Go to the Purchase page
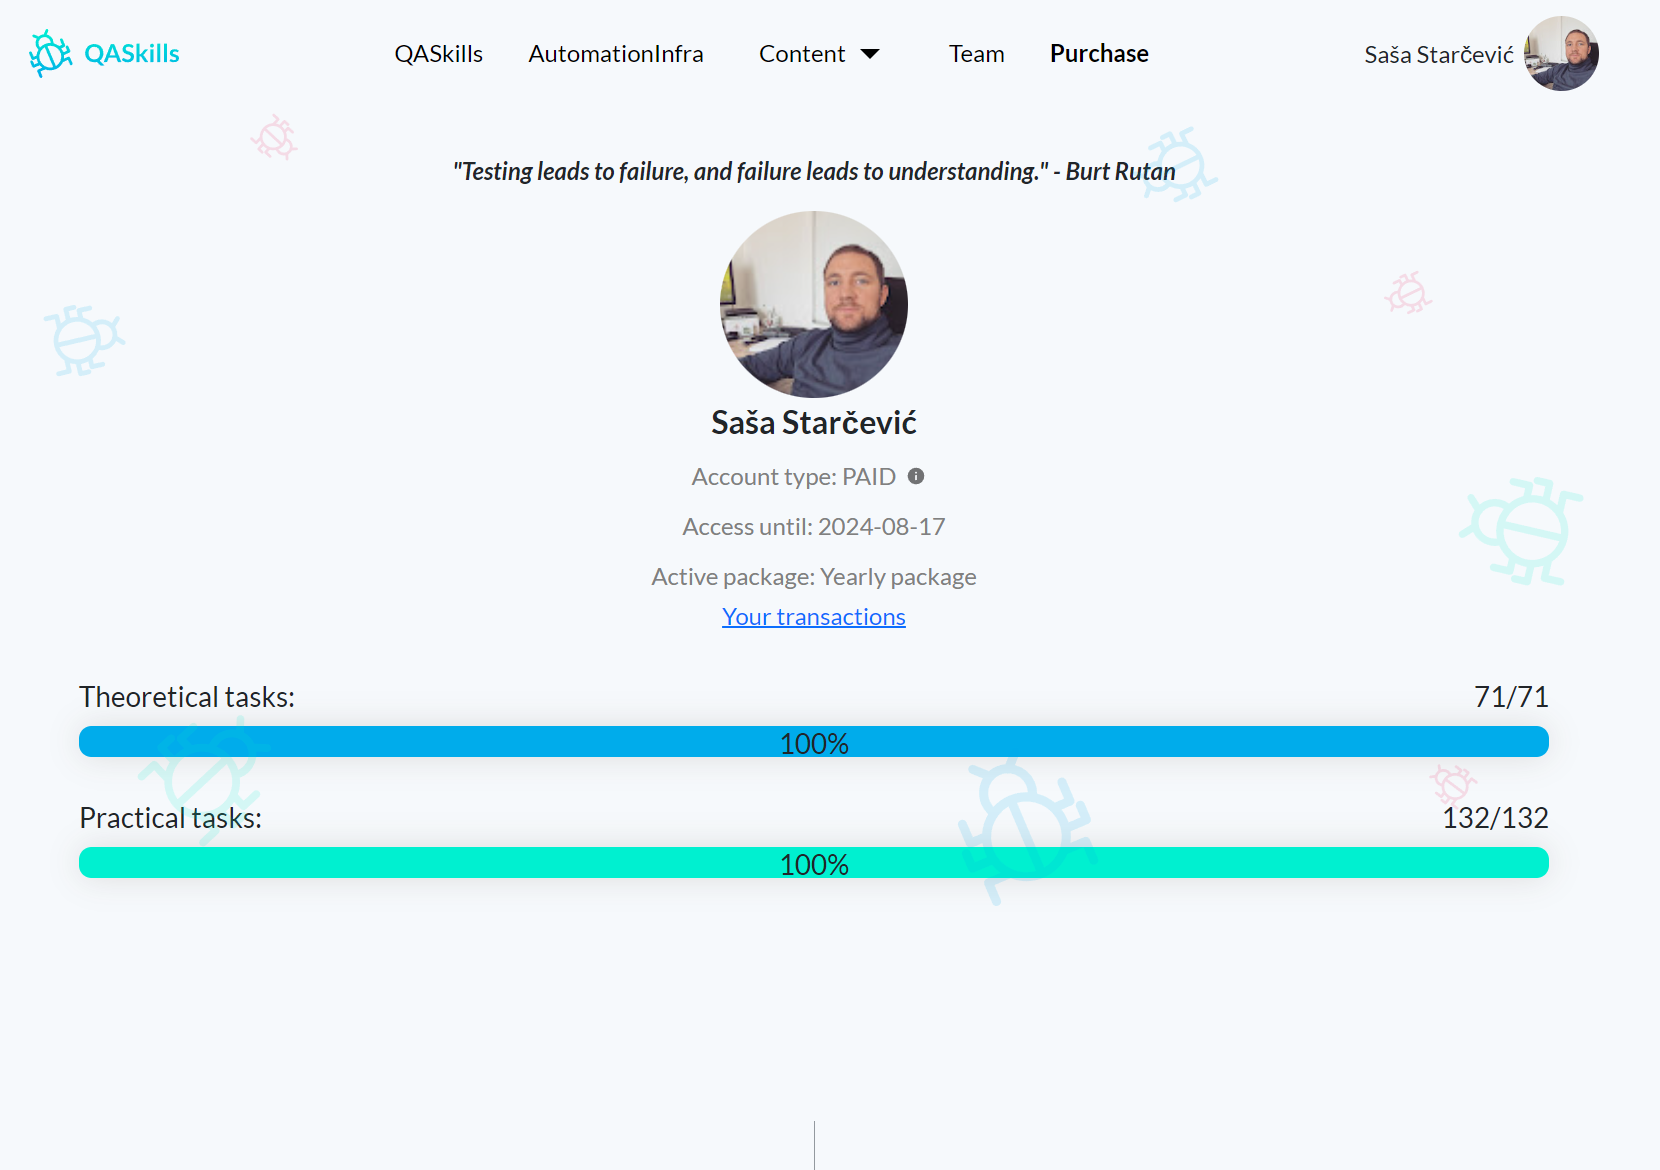Viewport: 1660px width, 1170px height. 1099,54
